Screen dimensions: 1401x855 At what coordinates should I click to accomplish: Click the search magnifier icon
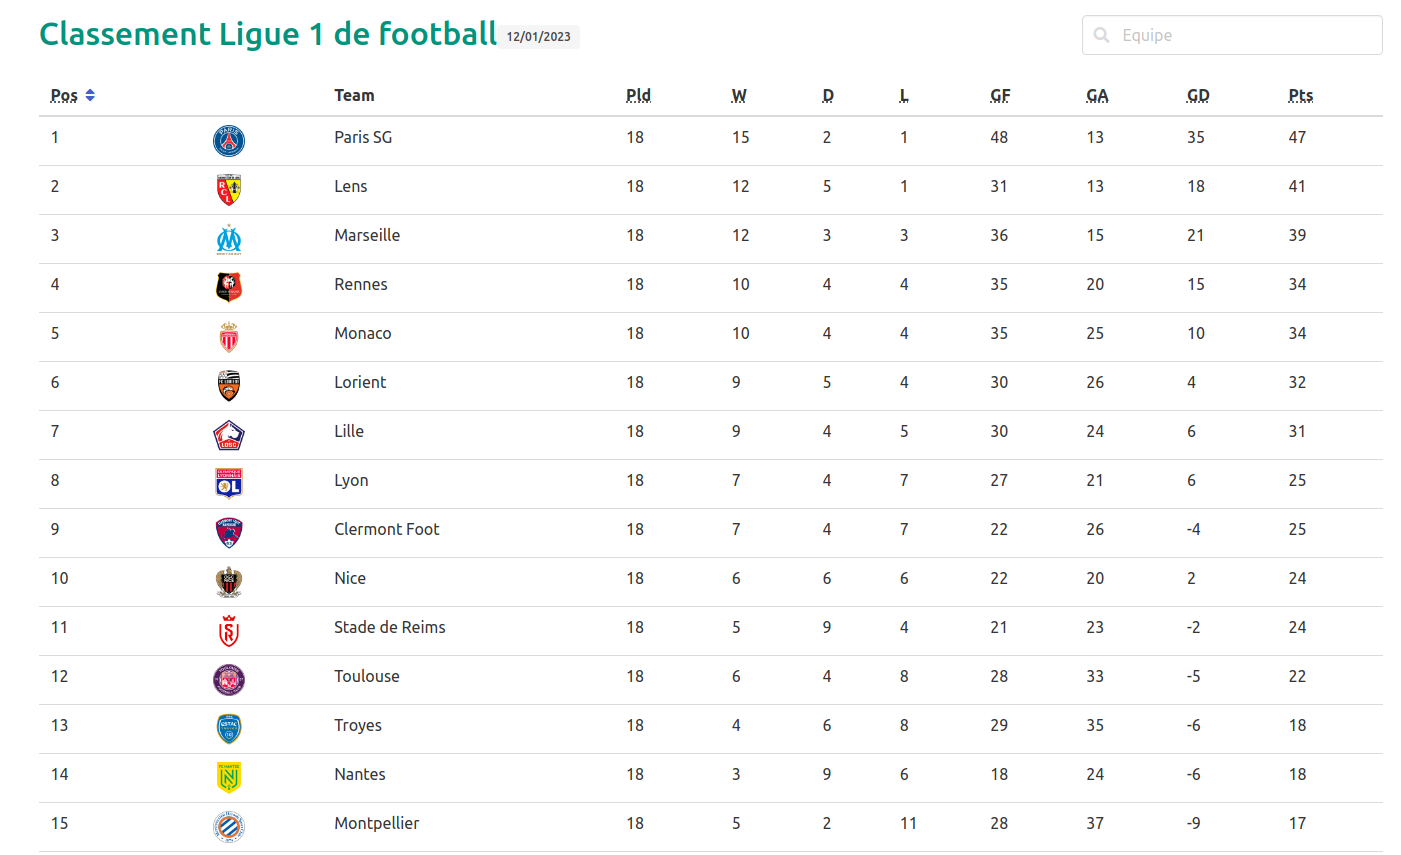(x=1102, y=35)
